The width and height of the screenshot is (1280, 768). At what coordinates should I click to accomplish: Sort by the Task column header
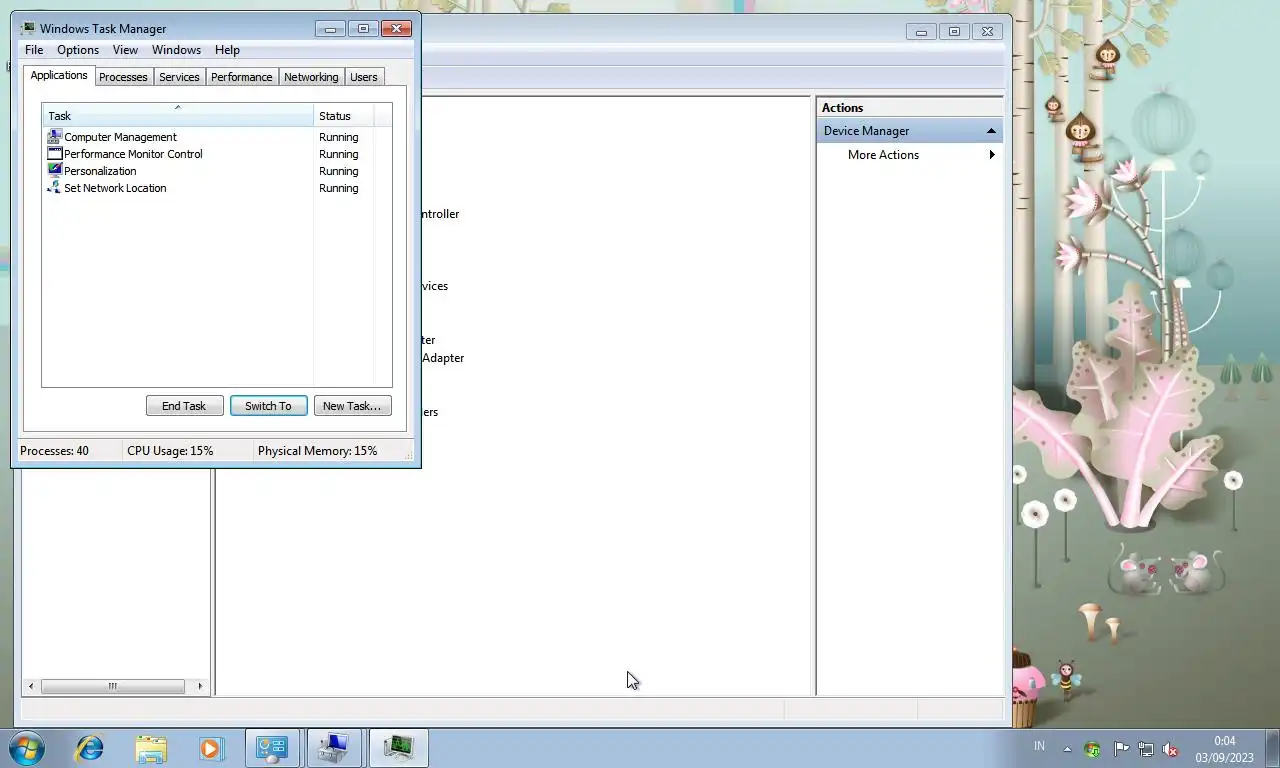178,116
